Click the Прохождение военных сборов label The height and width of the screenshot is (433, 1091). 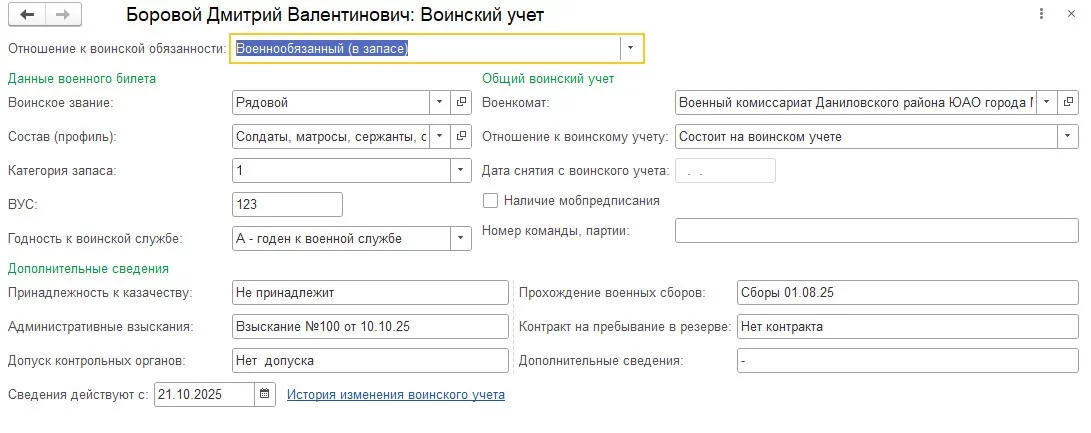tap(612, 292)
